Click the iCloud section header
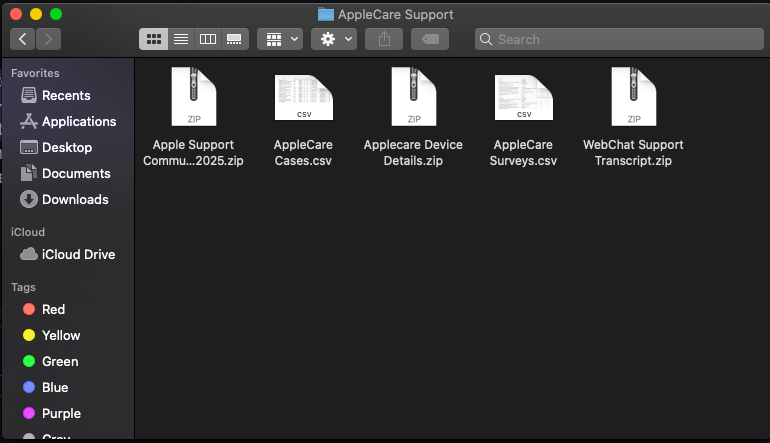The width and height of the screenshot is (770, 443). pos(28,232)
